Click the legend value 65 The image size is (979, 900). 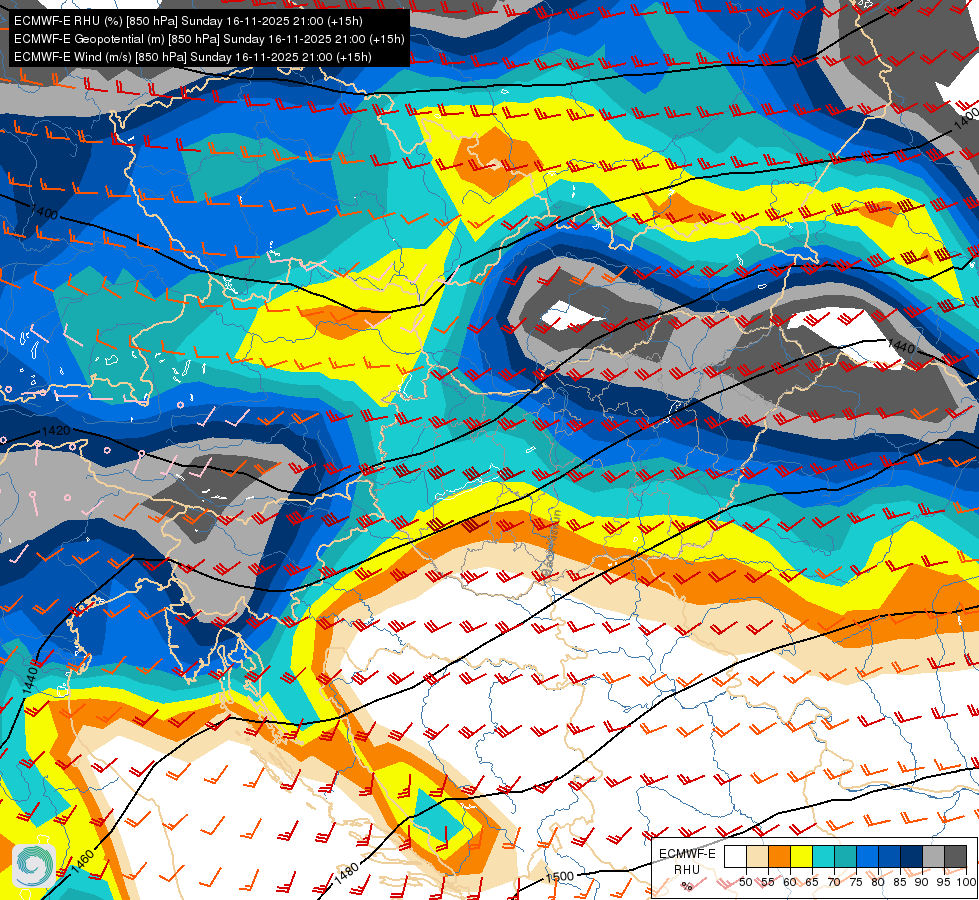[812, 882]
